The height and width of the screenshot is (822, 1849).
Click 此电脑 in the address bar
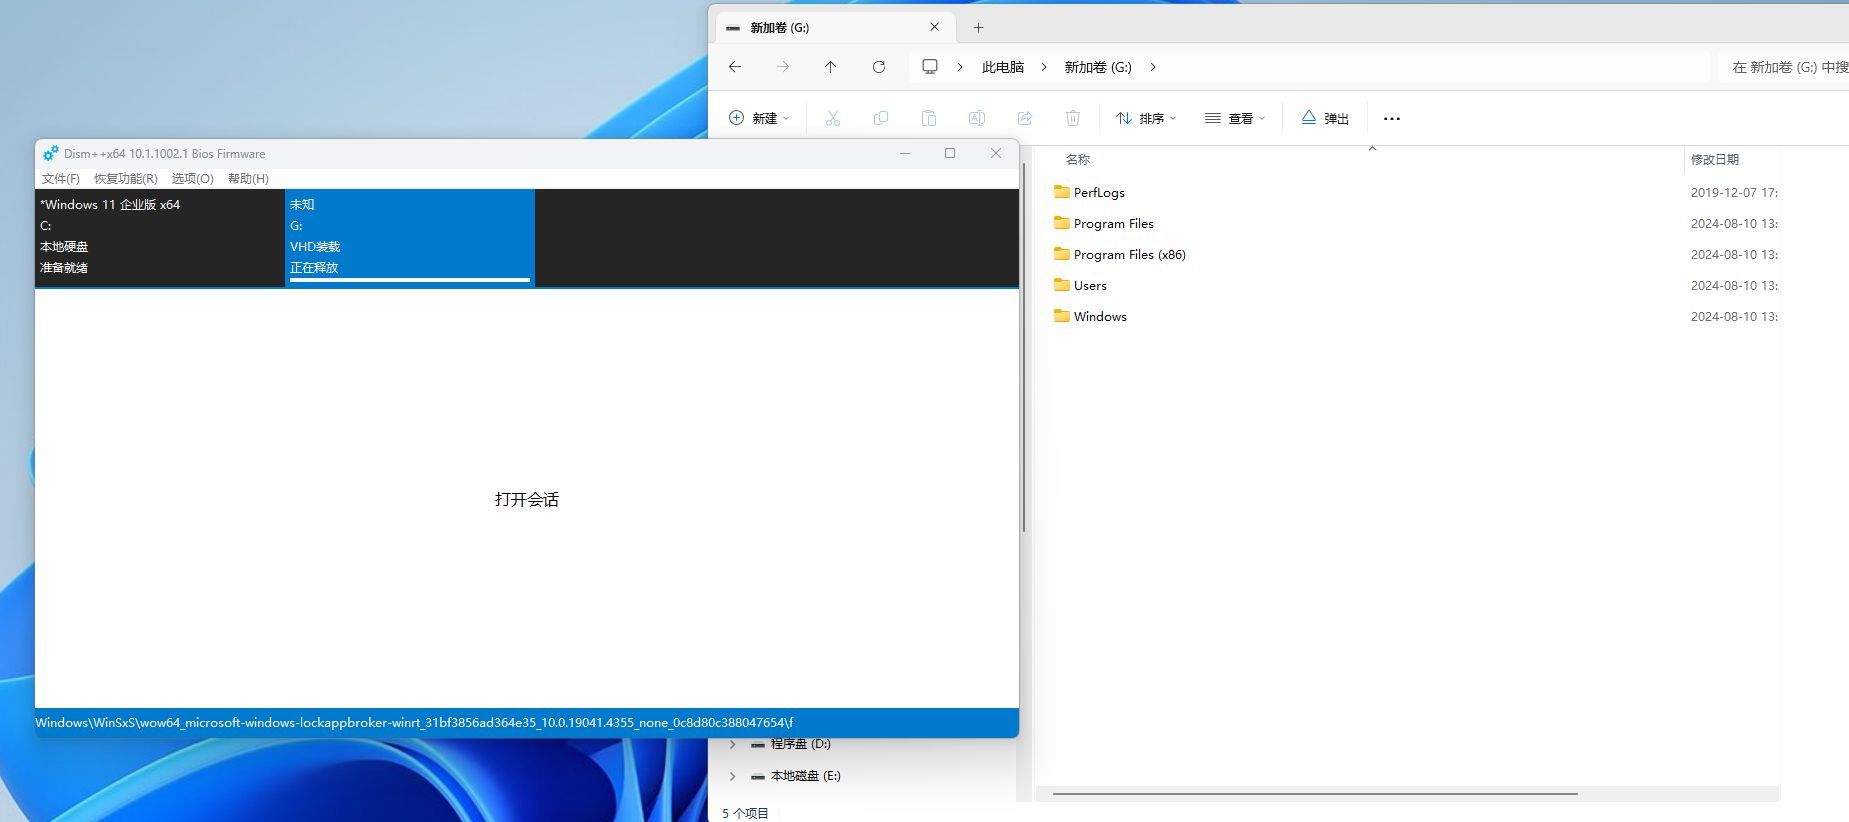[x=1003, y=67]
